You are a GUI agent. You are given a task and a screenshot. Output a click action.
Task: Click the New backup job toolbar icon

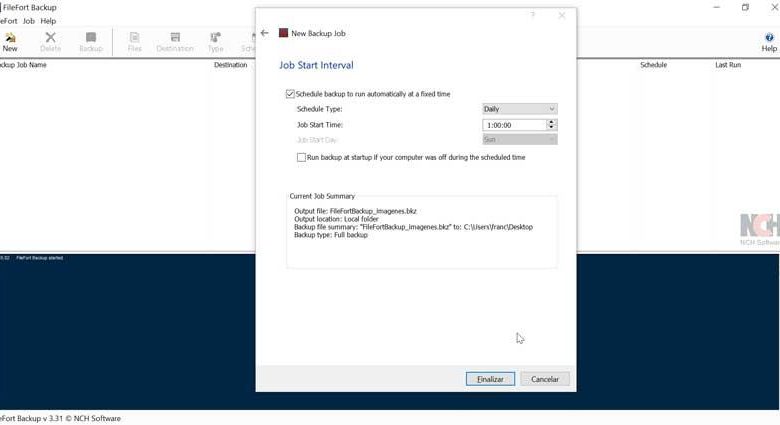click(x=10, y=42)
